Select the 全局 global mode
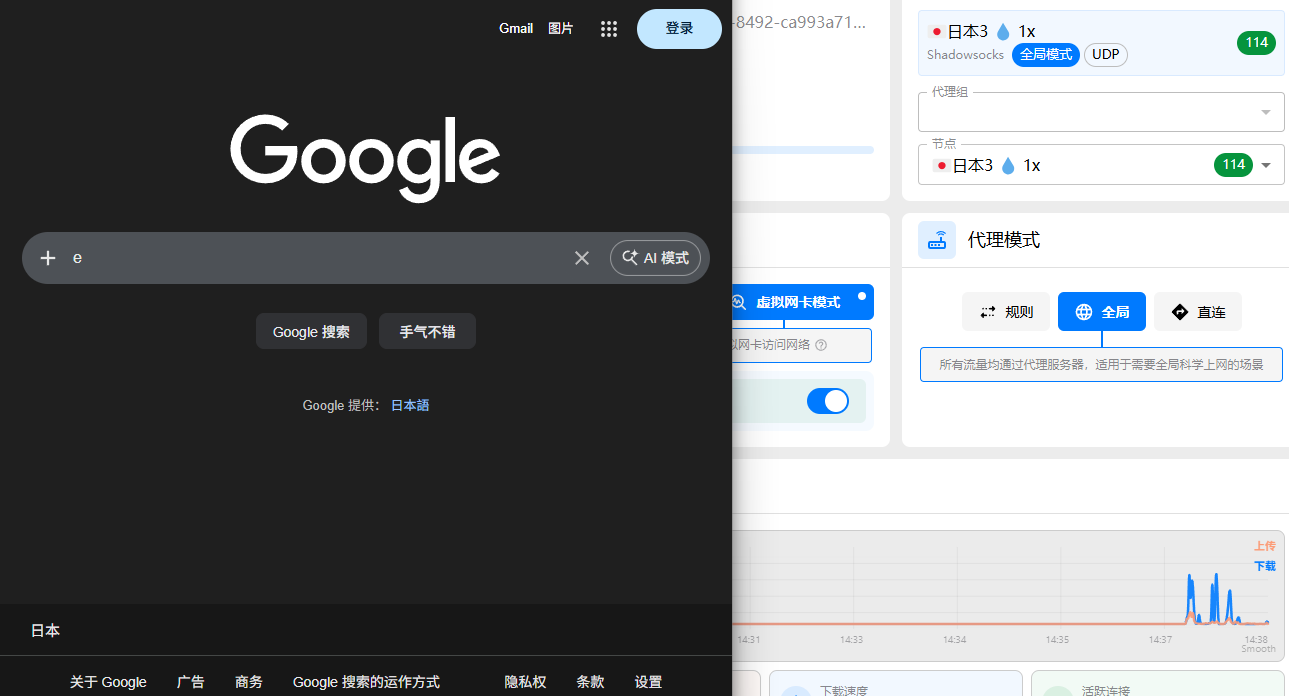 1101,312
